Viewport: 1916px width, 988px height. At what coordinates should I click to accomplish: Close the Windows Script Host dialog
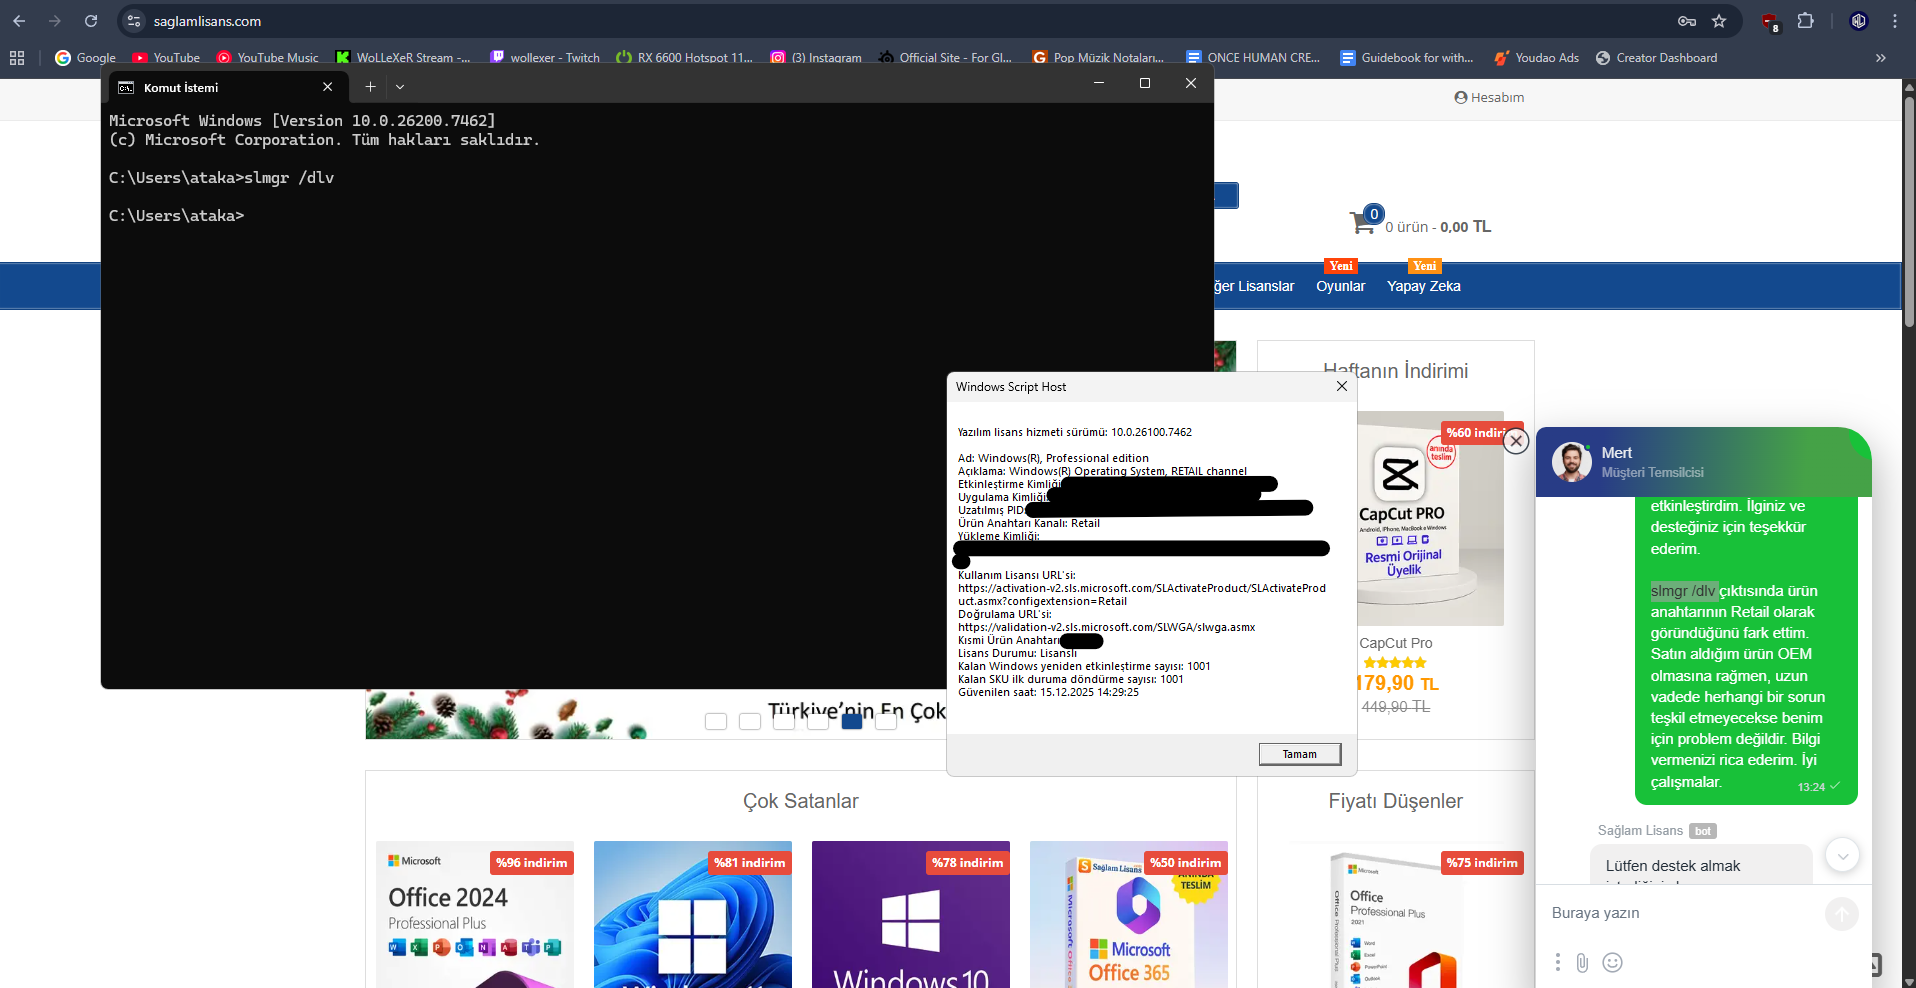coord(1342,386)
